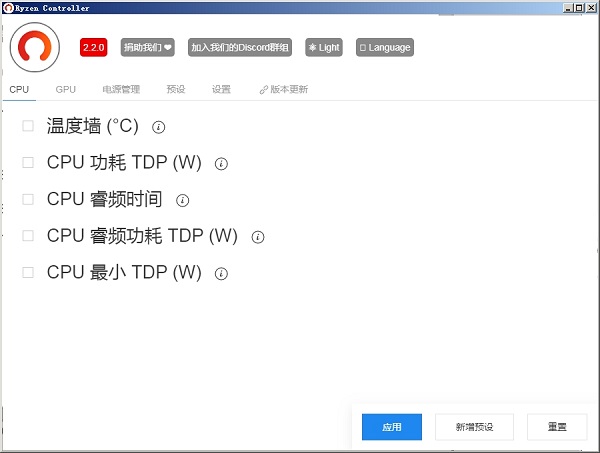Select the CPU tab
Image resolution: width=600 pixels, height=453 pixels.
(x=19, y=90)
